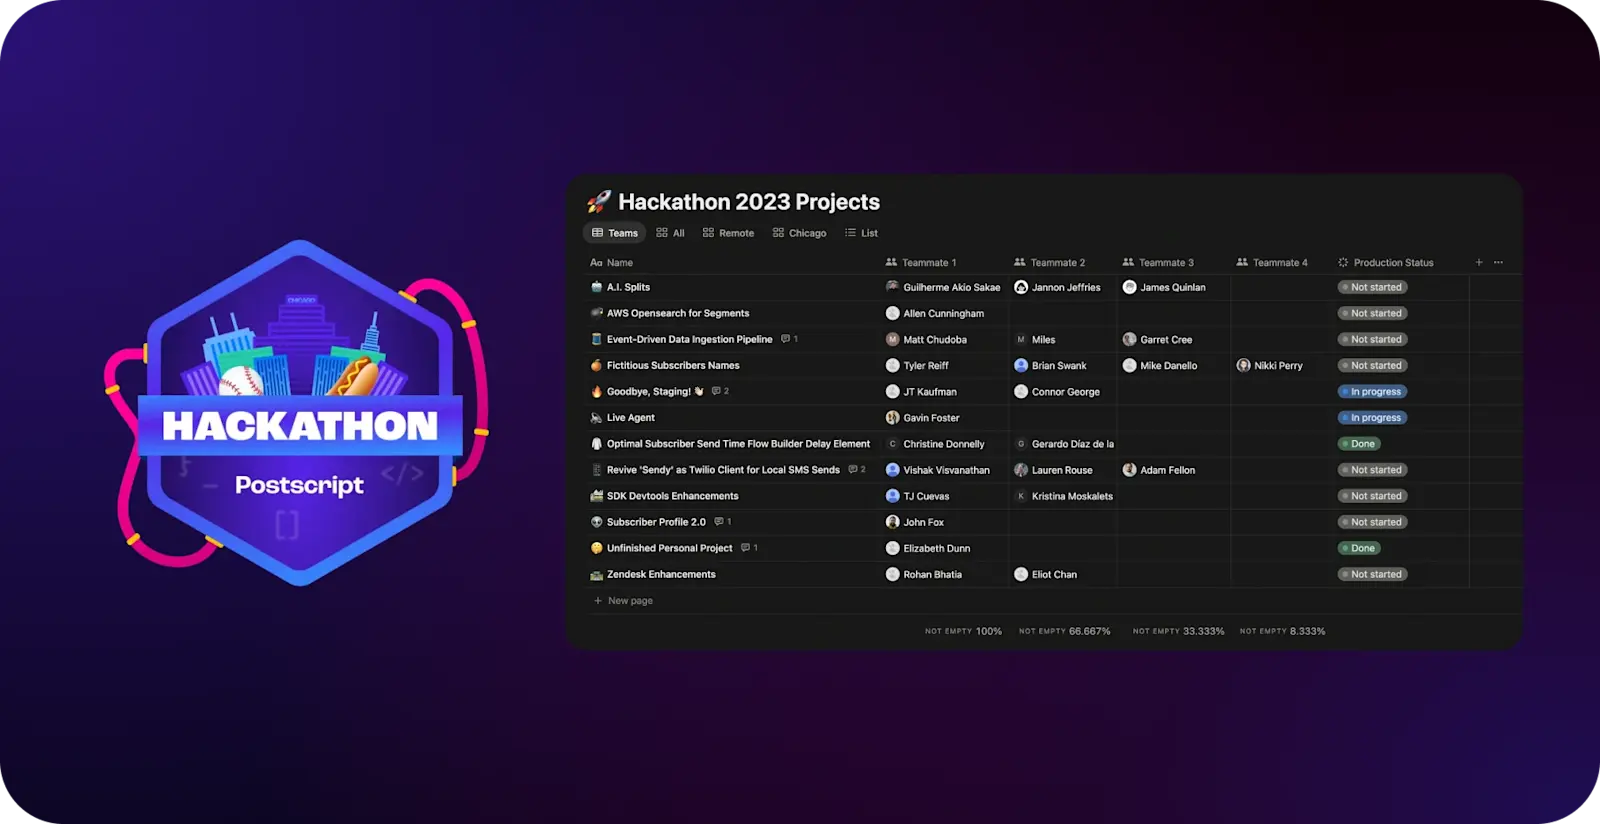
Task: Click John Fox avatar icon
Action: click(x=893, y=521)
